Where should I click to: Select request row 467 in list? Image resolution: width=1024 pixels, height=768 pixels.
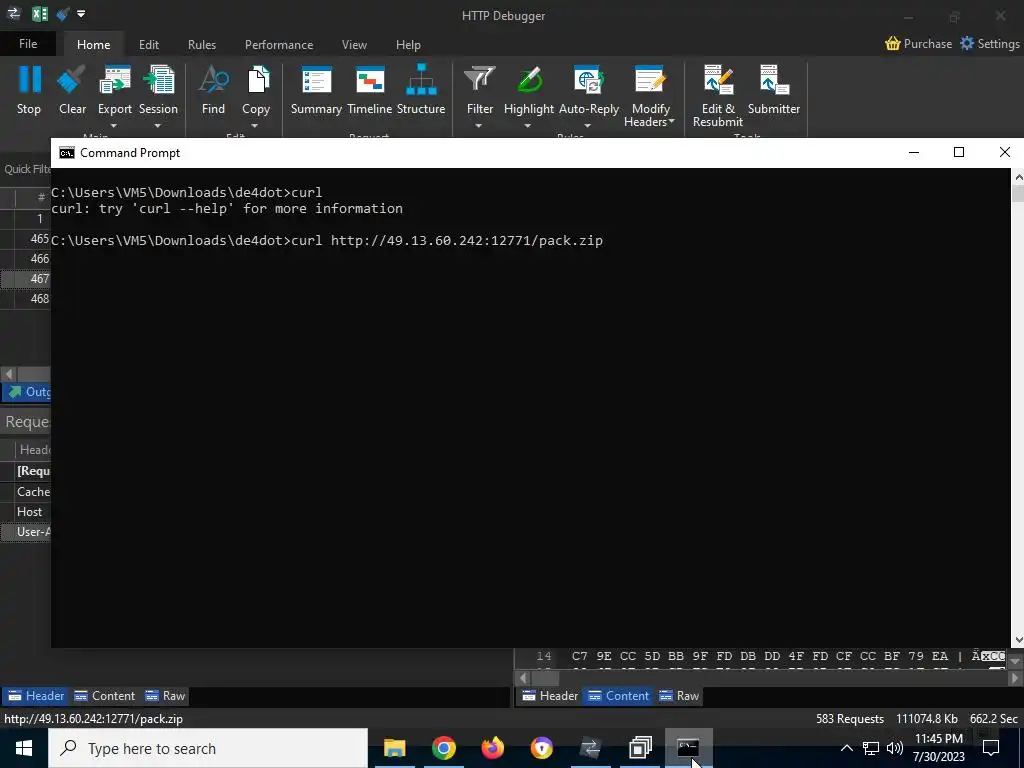(25, 279)
